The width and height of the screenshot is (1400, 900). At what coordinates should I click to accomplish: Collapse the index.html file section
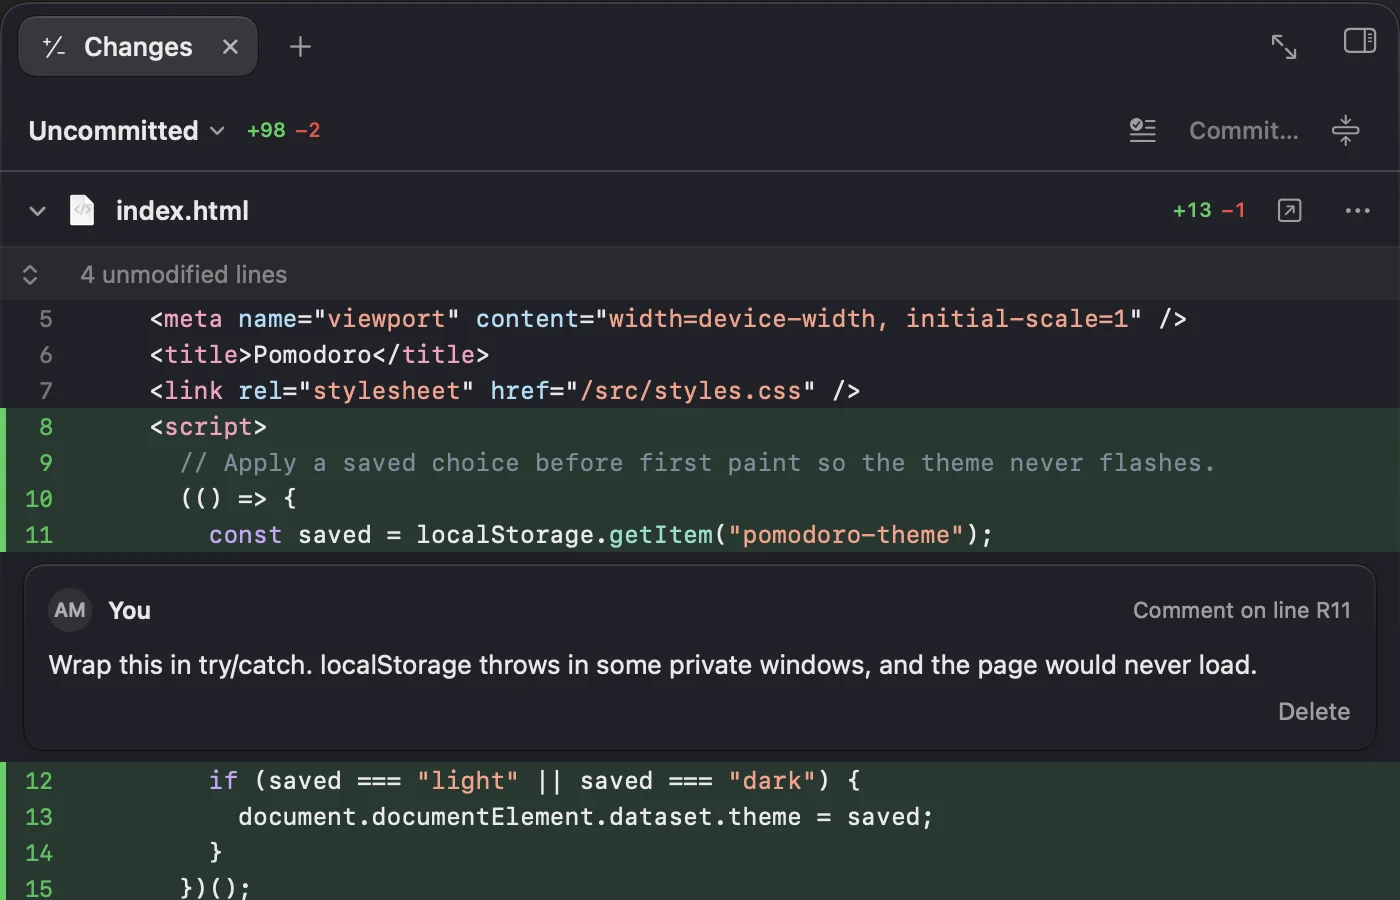click(38, 211)
